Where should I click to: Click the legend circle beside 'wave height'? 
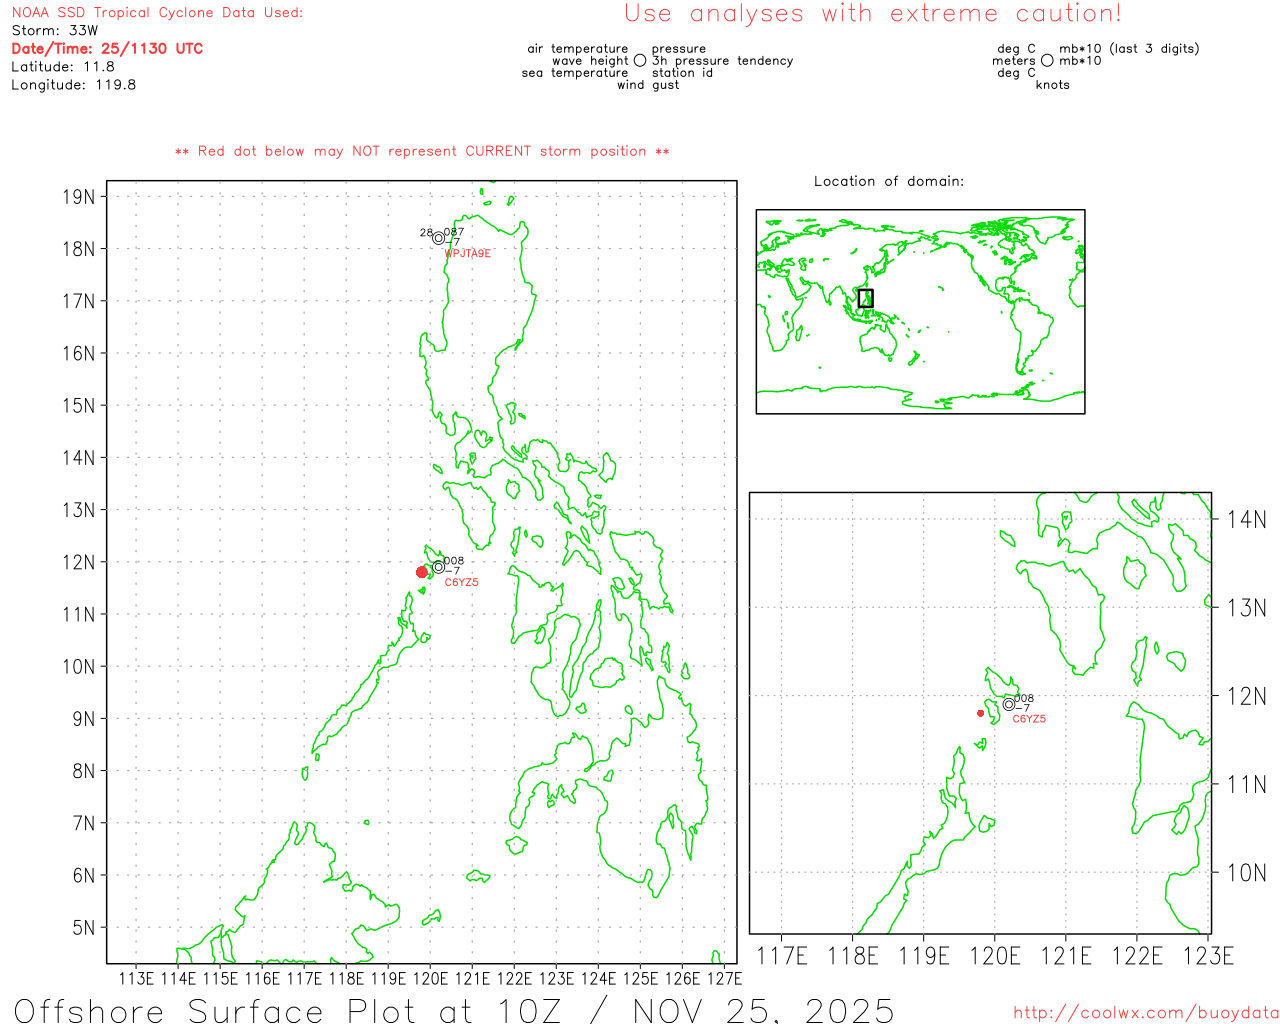click(640, 61)
